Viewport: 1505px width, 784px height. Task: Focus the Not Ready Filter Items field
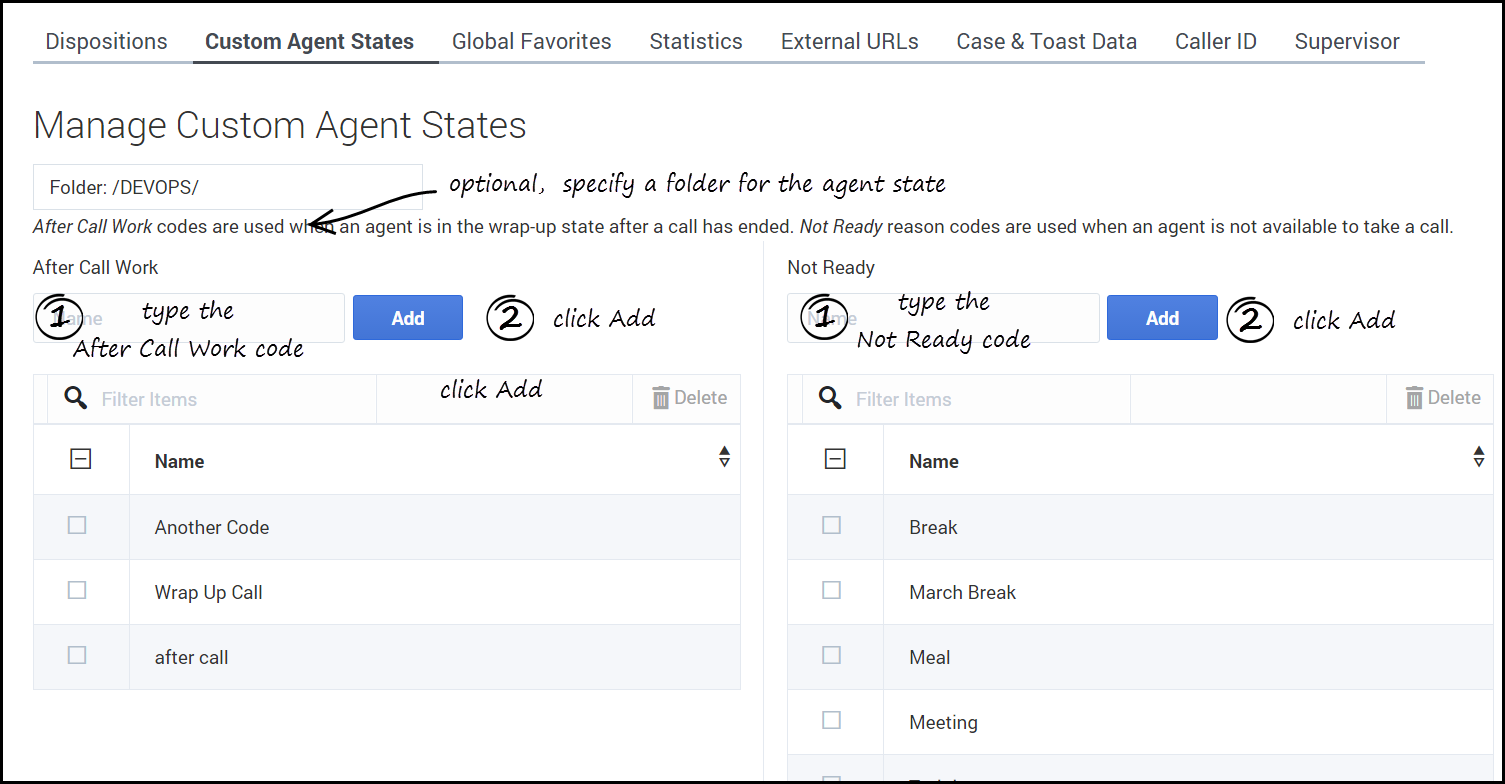point(990,399)
